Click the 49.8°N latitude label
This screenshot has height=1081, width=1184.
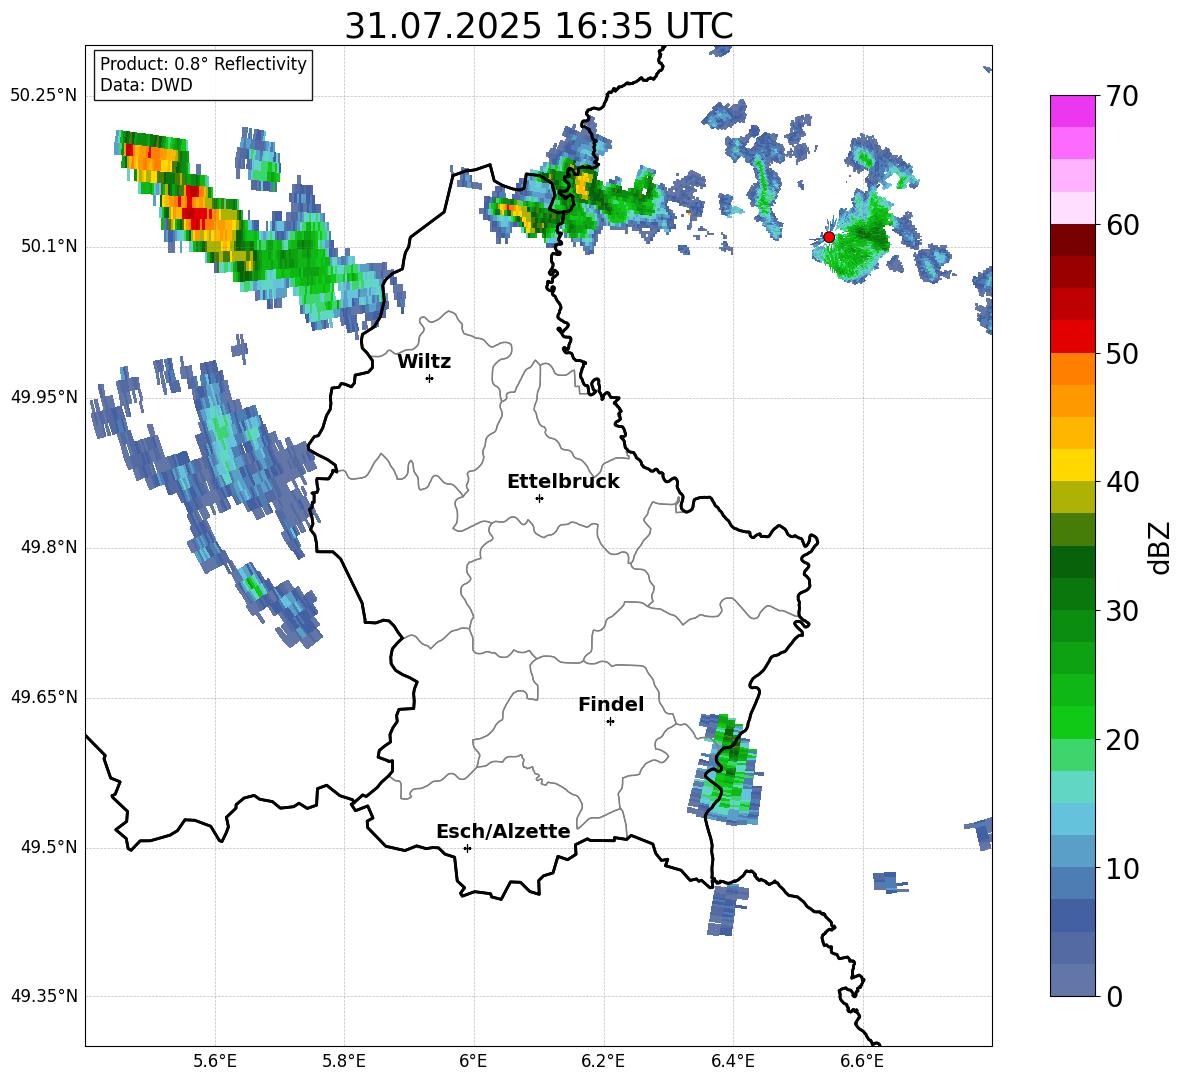48,547
